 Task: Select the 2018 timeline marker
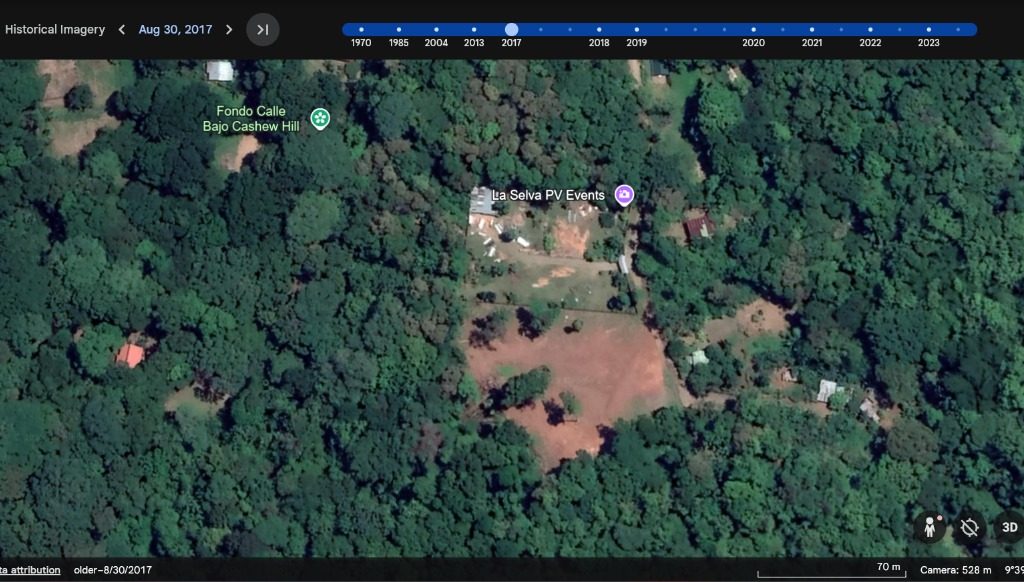599,30
